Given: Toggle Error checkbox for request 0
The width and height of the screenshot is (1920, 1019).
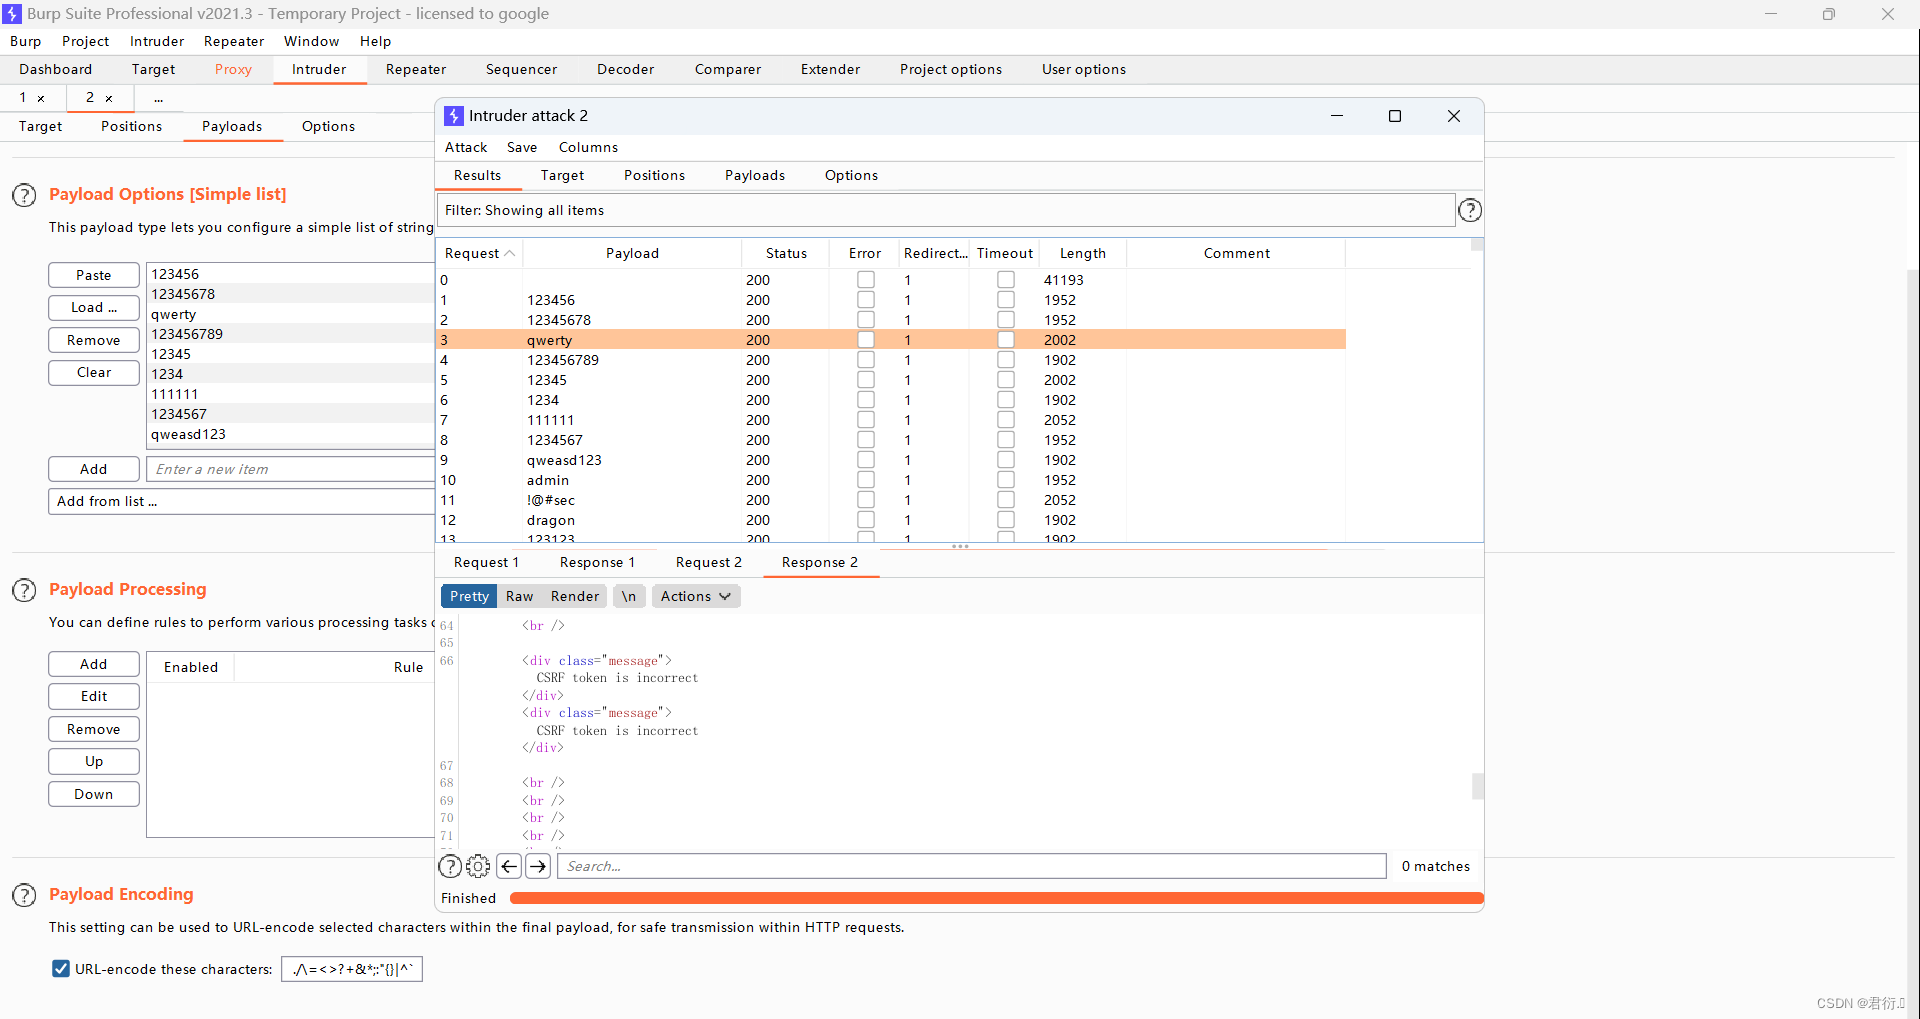Looking at the screenshot, I should coord(865,280).
